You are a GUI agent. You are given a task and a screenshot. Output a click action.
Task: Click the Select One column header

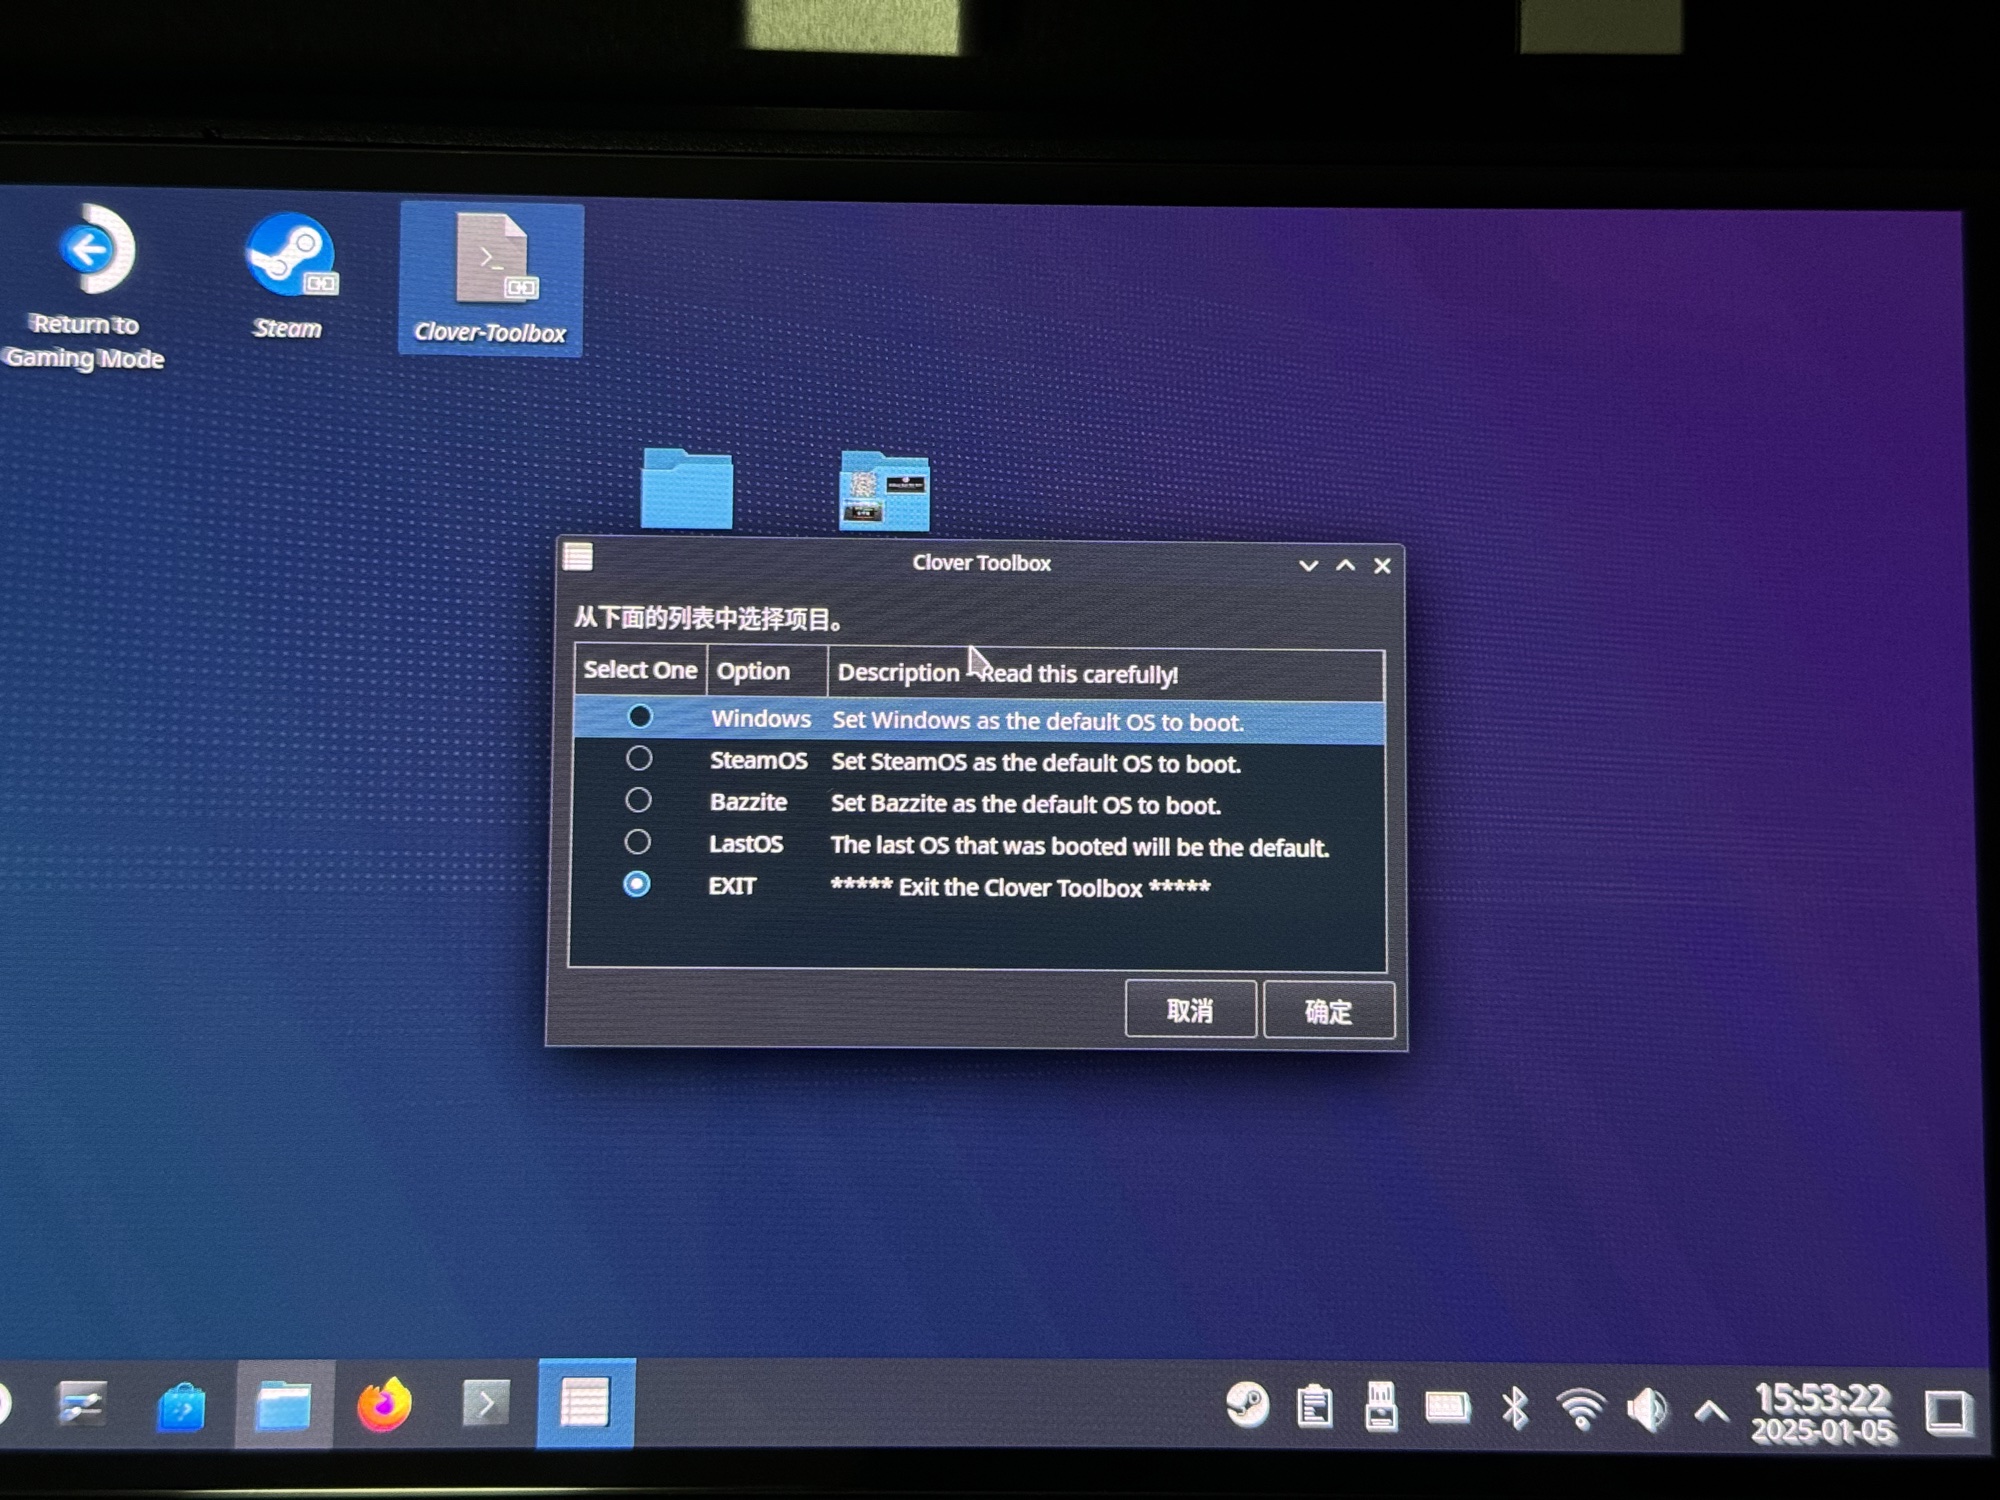coord(640,670)
